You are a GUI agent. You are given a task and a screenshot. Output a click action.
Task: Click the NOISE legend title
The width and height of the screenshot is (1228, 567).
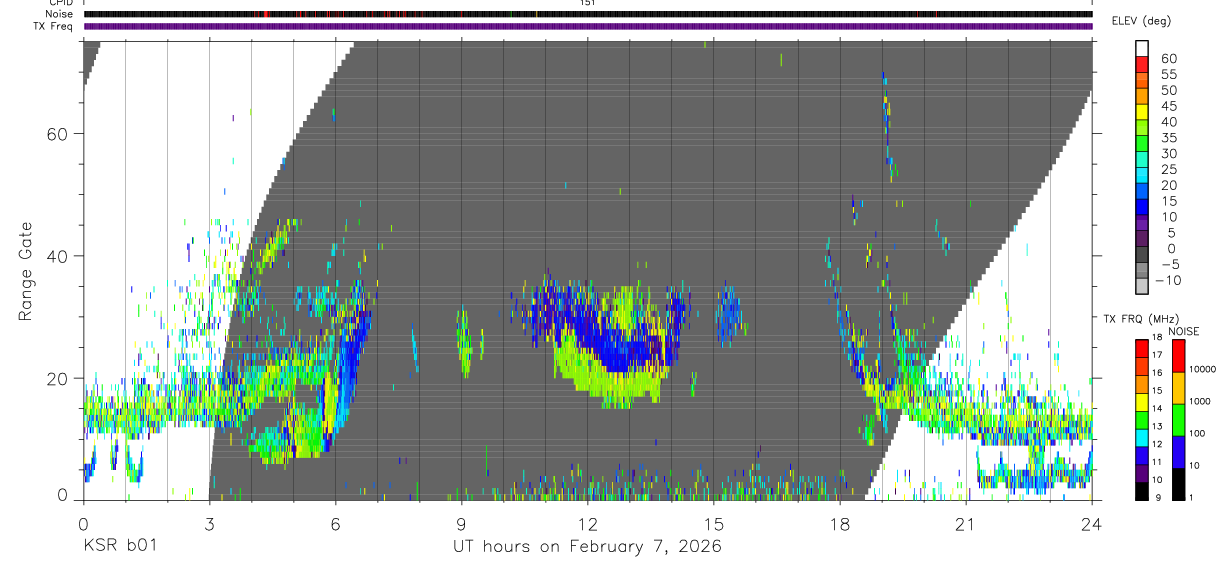(x=1184, y=331)
